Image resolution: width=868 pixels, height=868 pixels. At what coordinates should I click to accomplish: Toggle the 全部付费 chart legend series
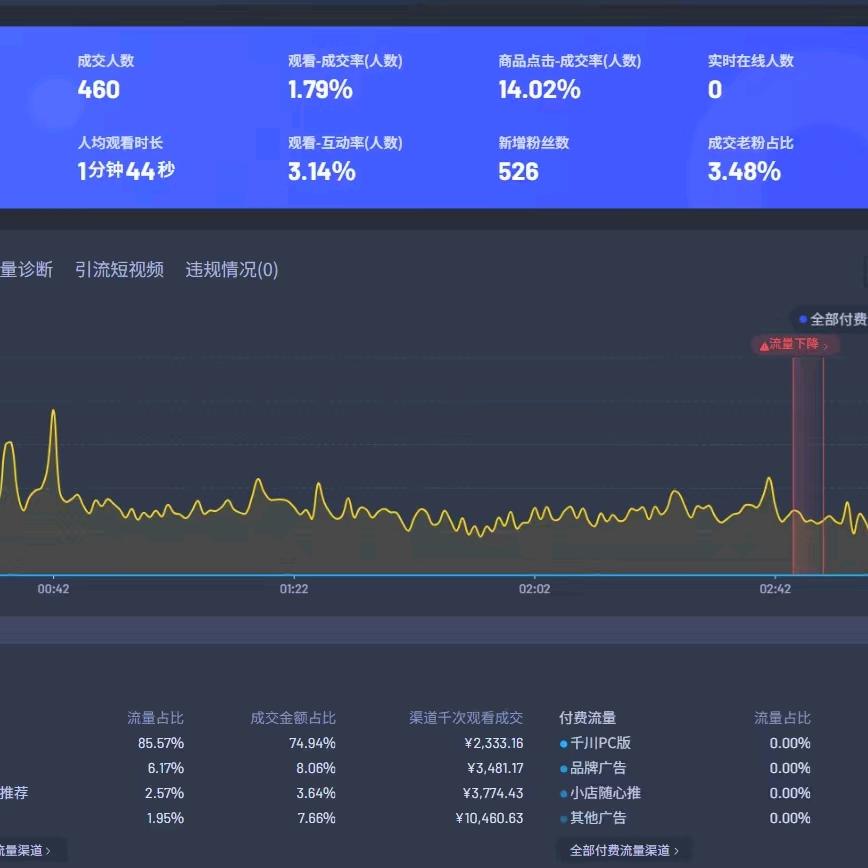[830, 320]
